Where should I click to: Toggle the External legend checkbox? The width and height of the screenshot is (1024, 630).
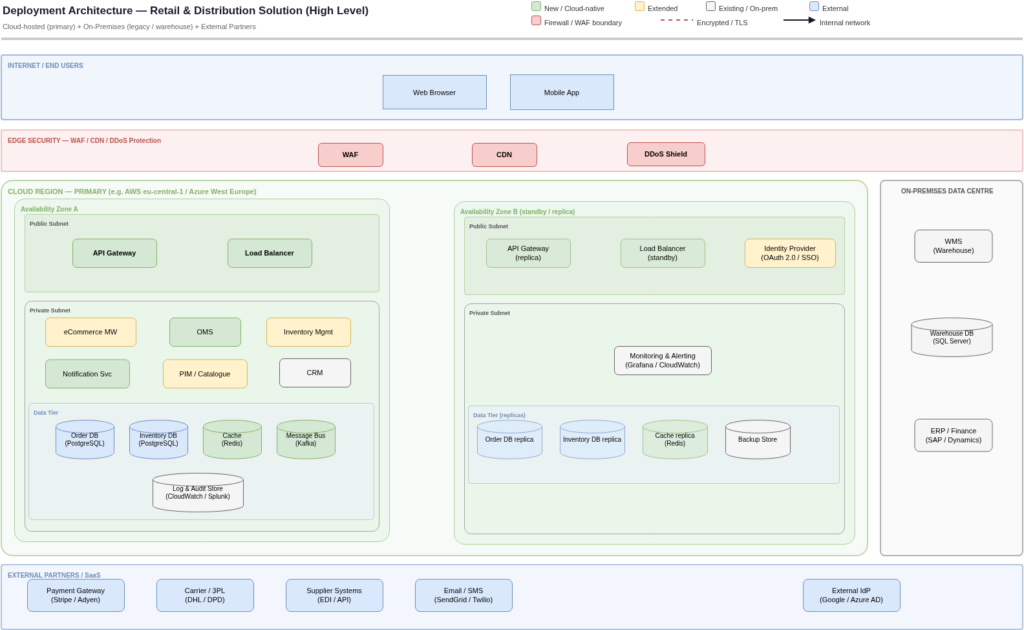(x=812, y=6)
